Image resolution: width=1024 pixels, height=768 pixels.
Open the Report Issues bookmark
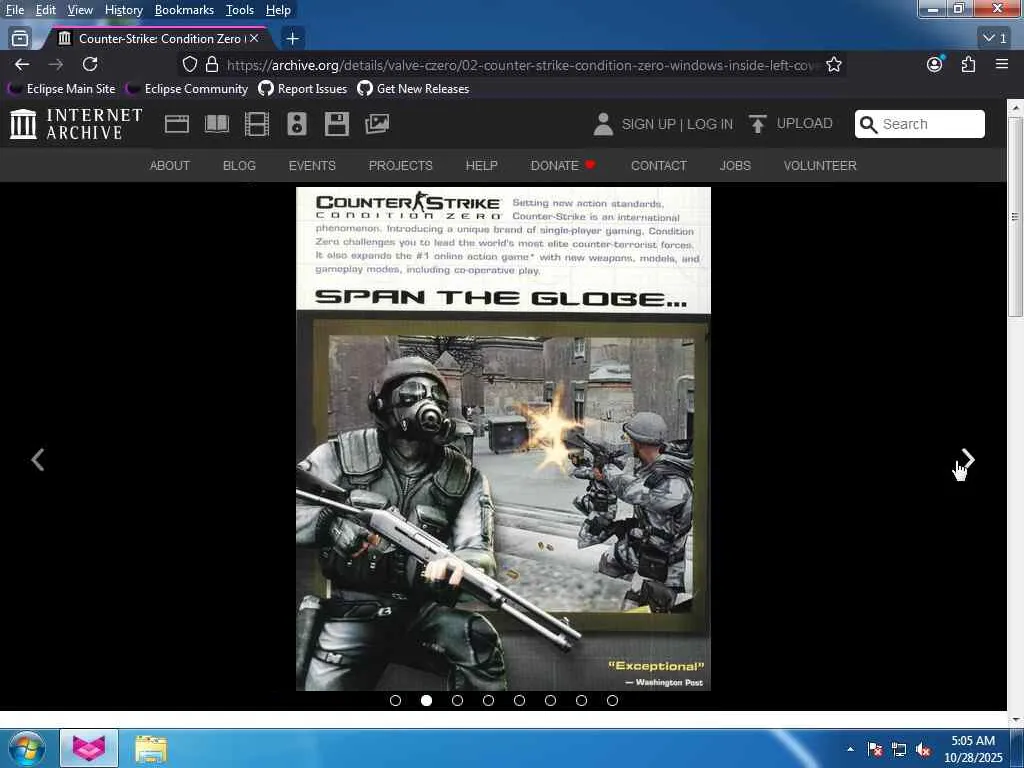(x=303, y=89)
